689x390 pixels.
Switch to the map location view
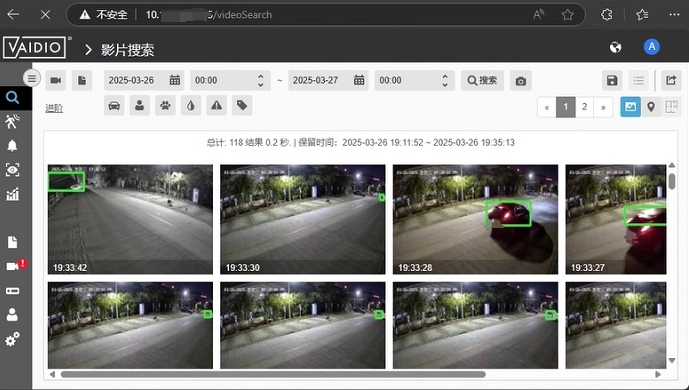pos(651,107)
